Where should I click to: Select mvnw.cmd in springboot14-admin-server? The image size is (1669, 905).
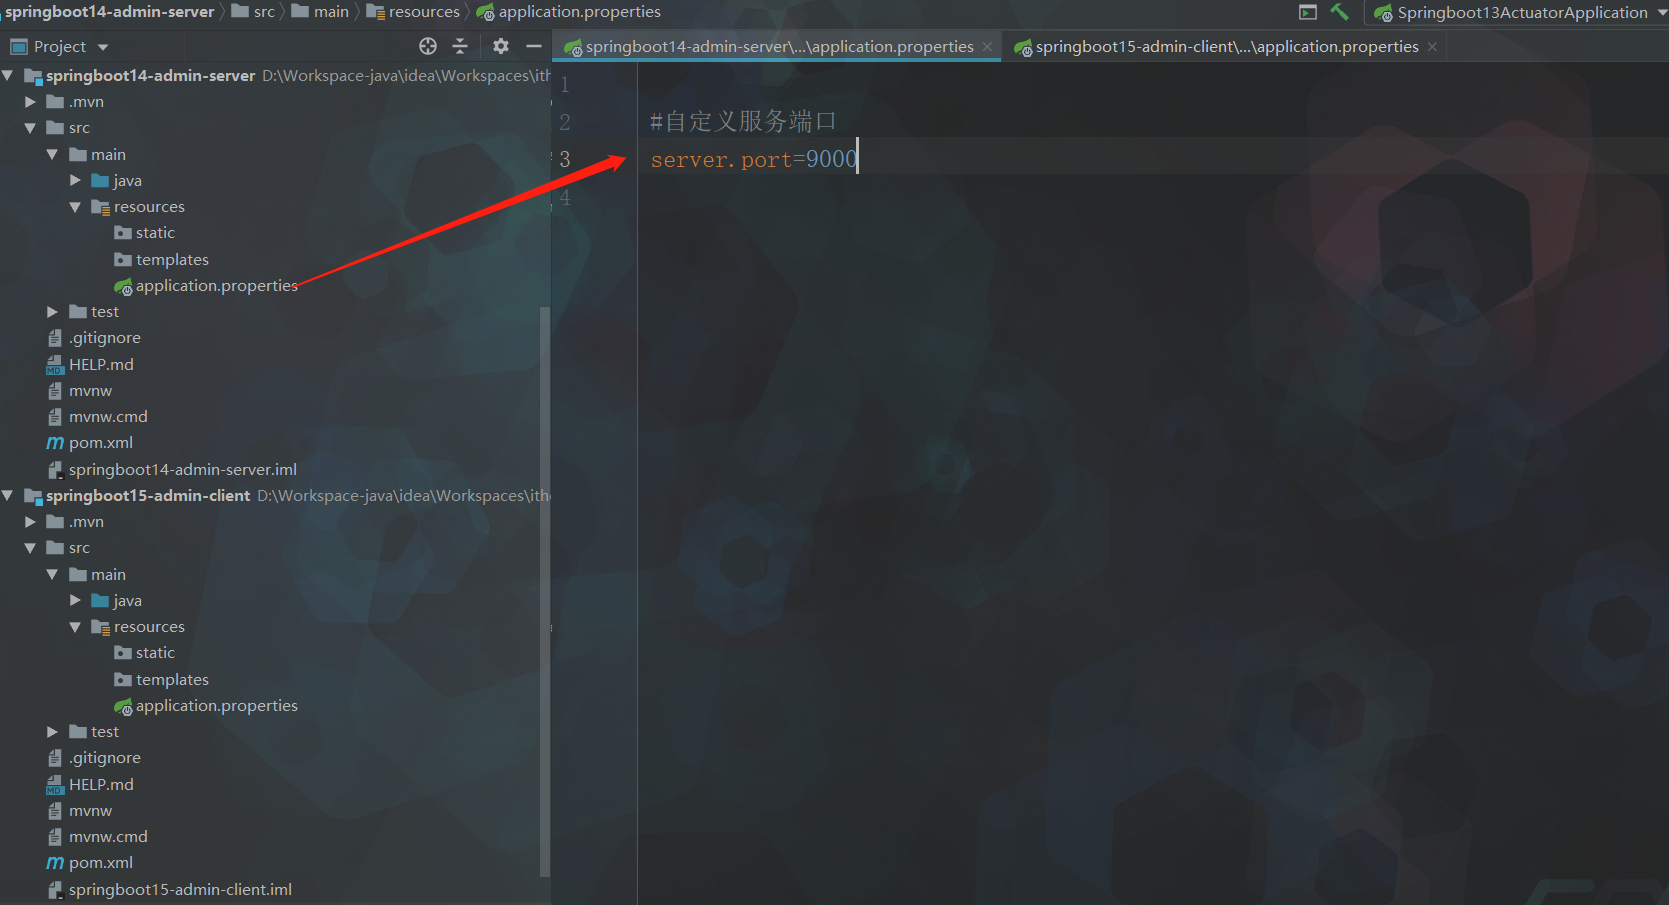97,417
